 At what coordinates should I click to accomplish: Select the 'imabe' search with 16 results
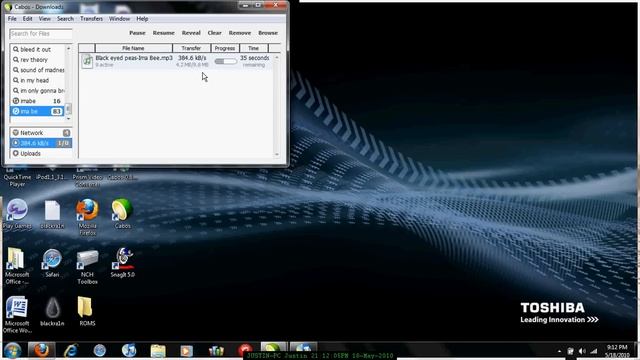38,101
